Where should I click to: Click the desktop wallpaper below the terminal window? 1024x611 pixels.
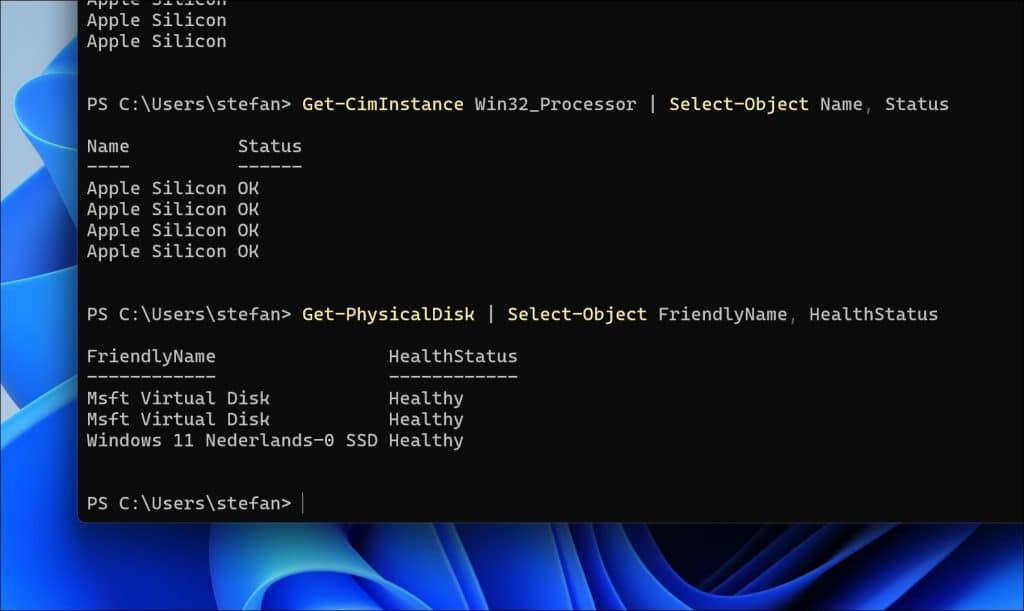(x=600, y=570)
